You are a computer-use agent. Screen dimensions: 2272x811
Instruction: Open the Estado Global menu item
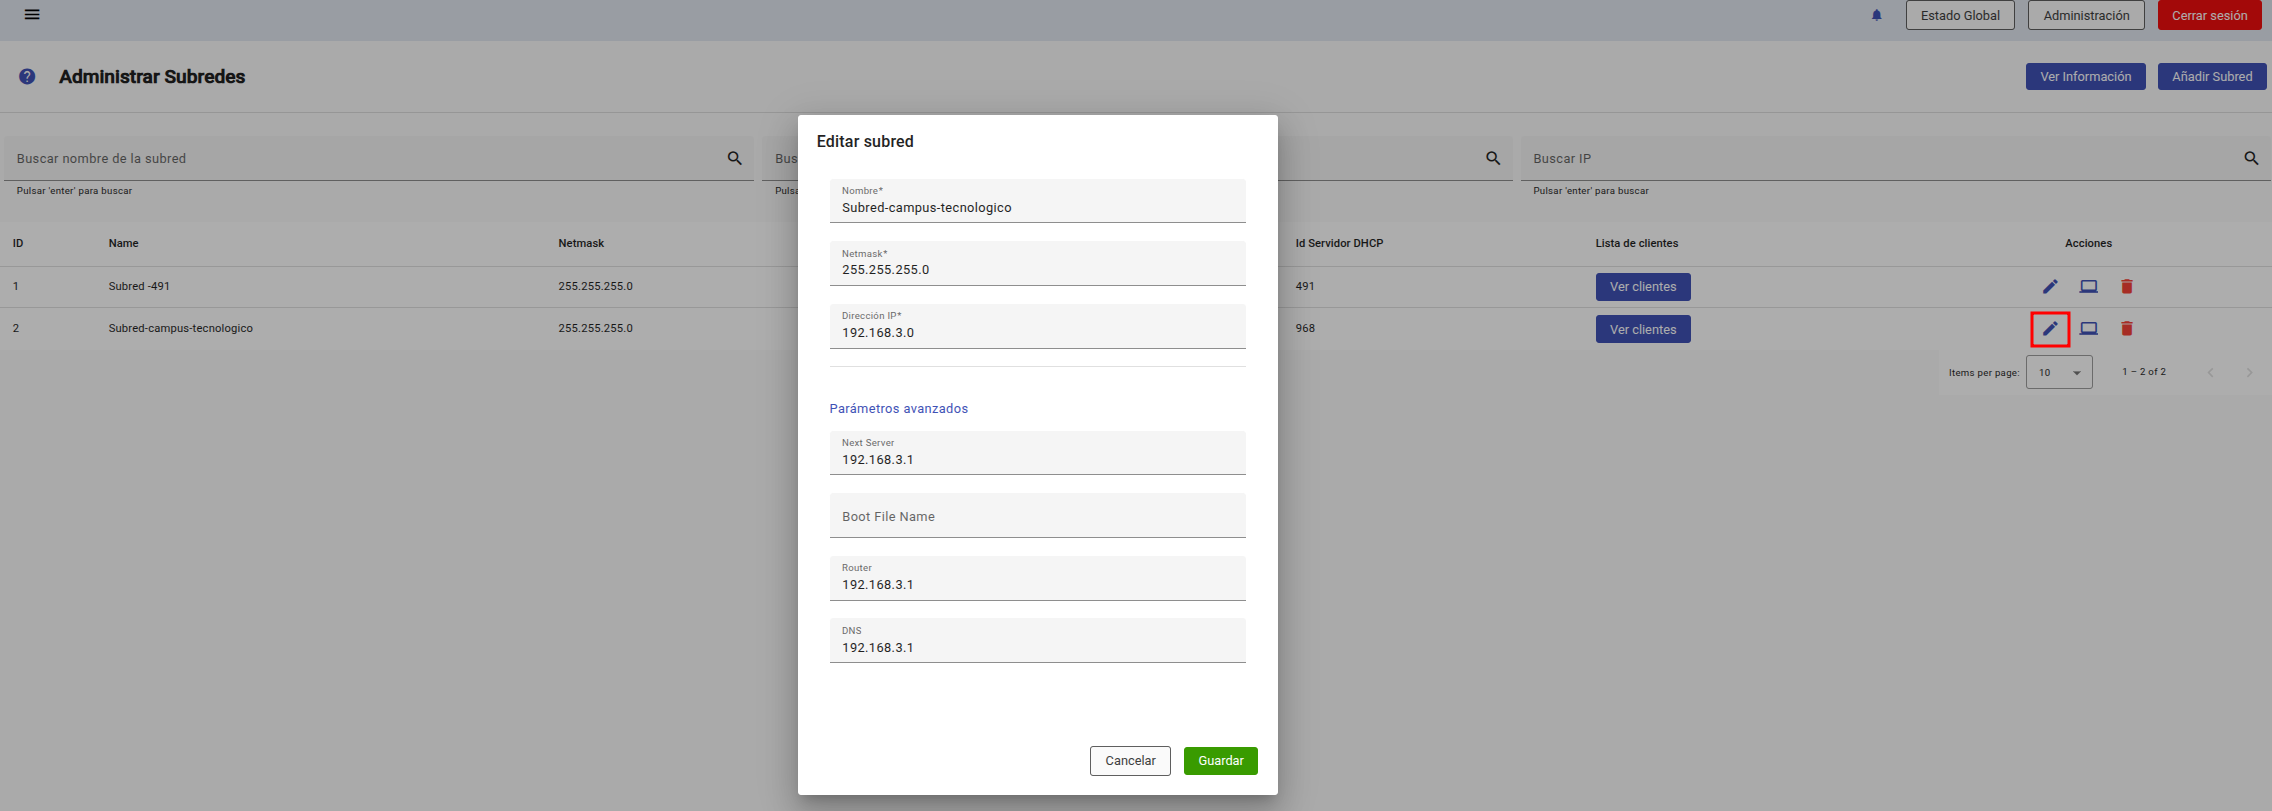click(x=1960, y=16)
